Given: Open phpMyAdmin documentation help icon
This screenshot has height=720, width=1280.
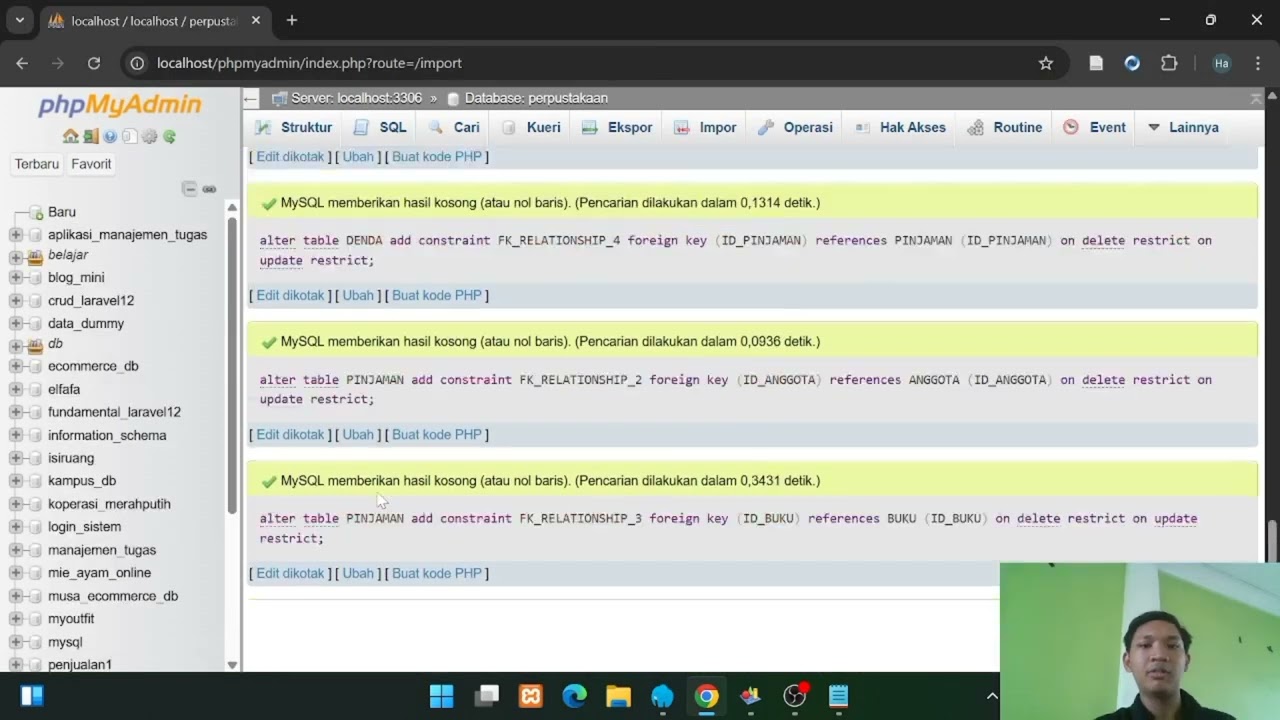Looking at the screenshot, I should click(110, 136).
